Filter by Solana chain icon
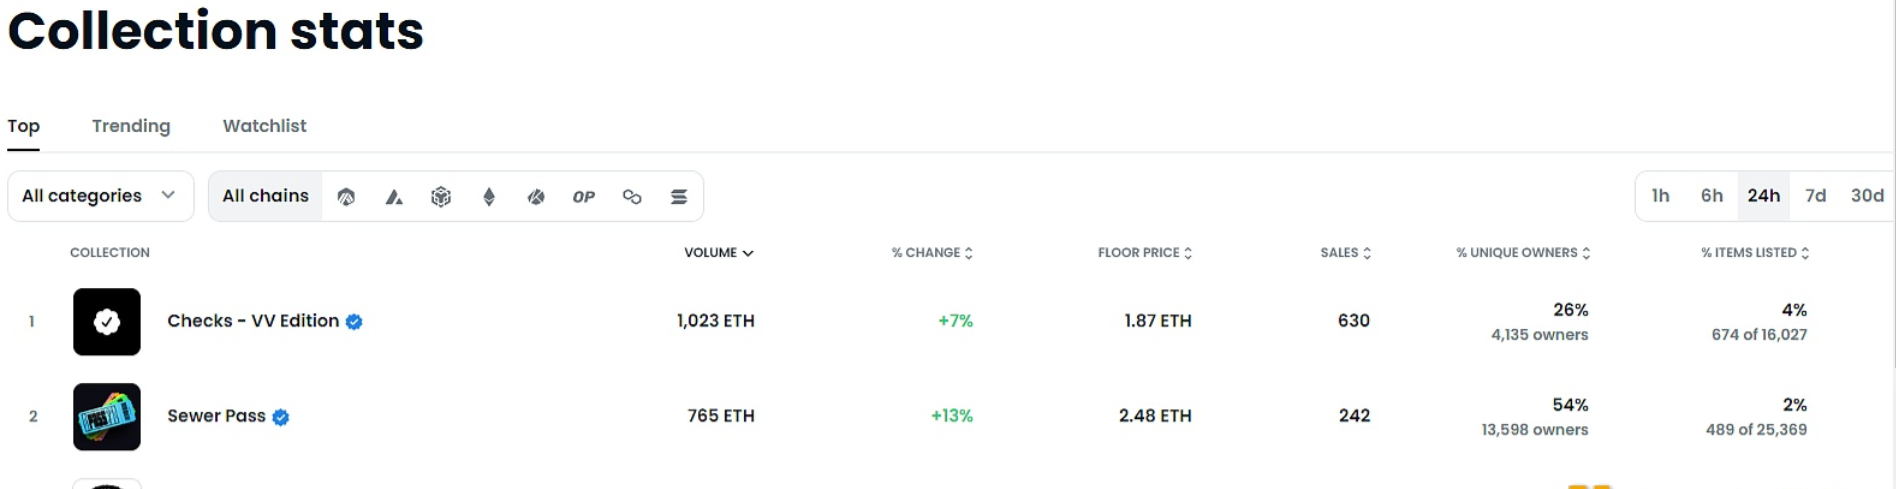The width and height of the screenshot is (1896, 489). pyautogui.click(x=679, y=197)
